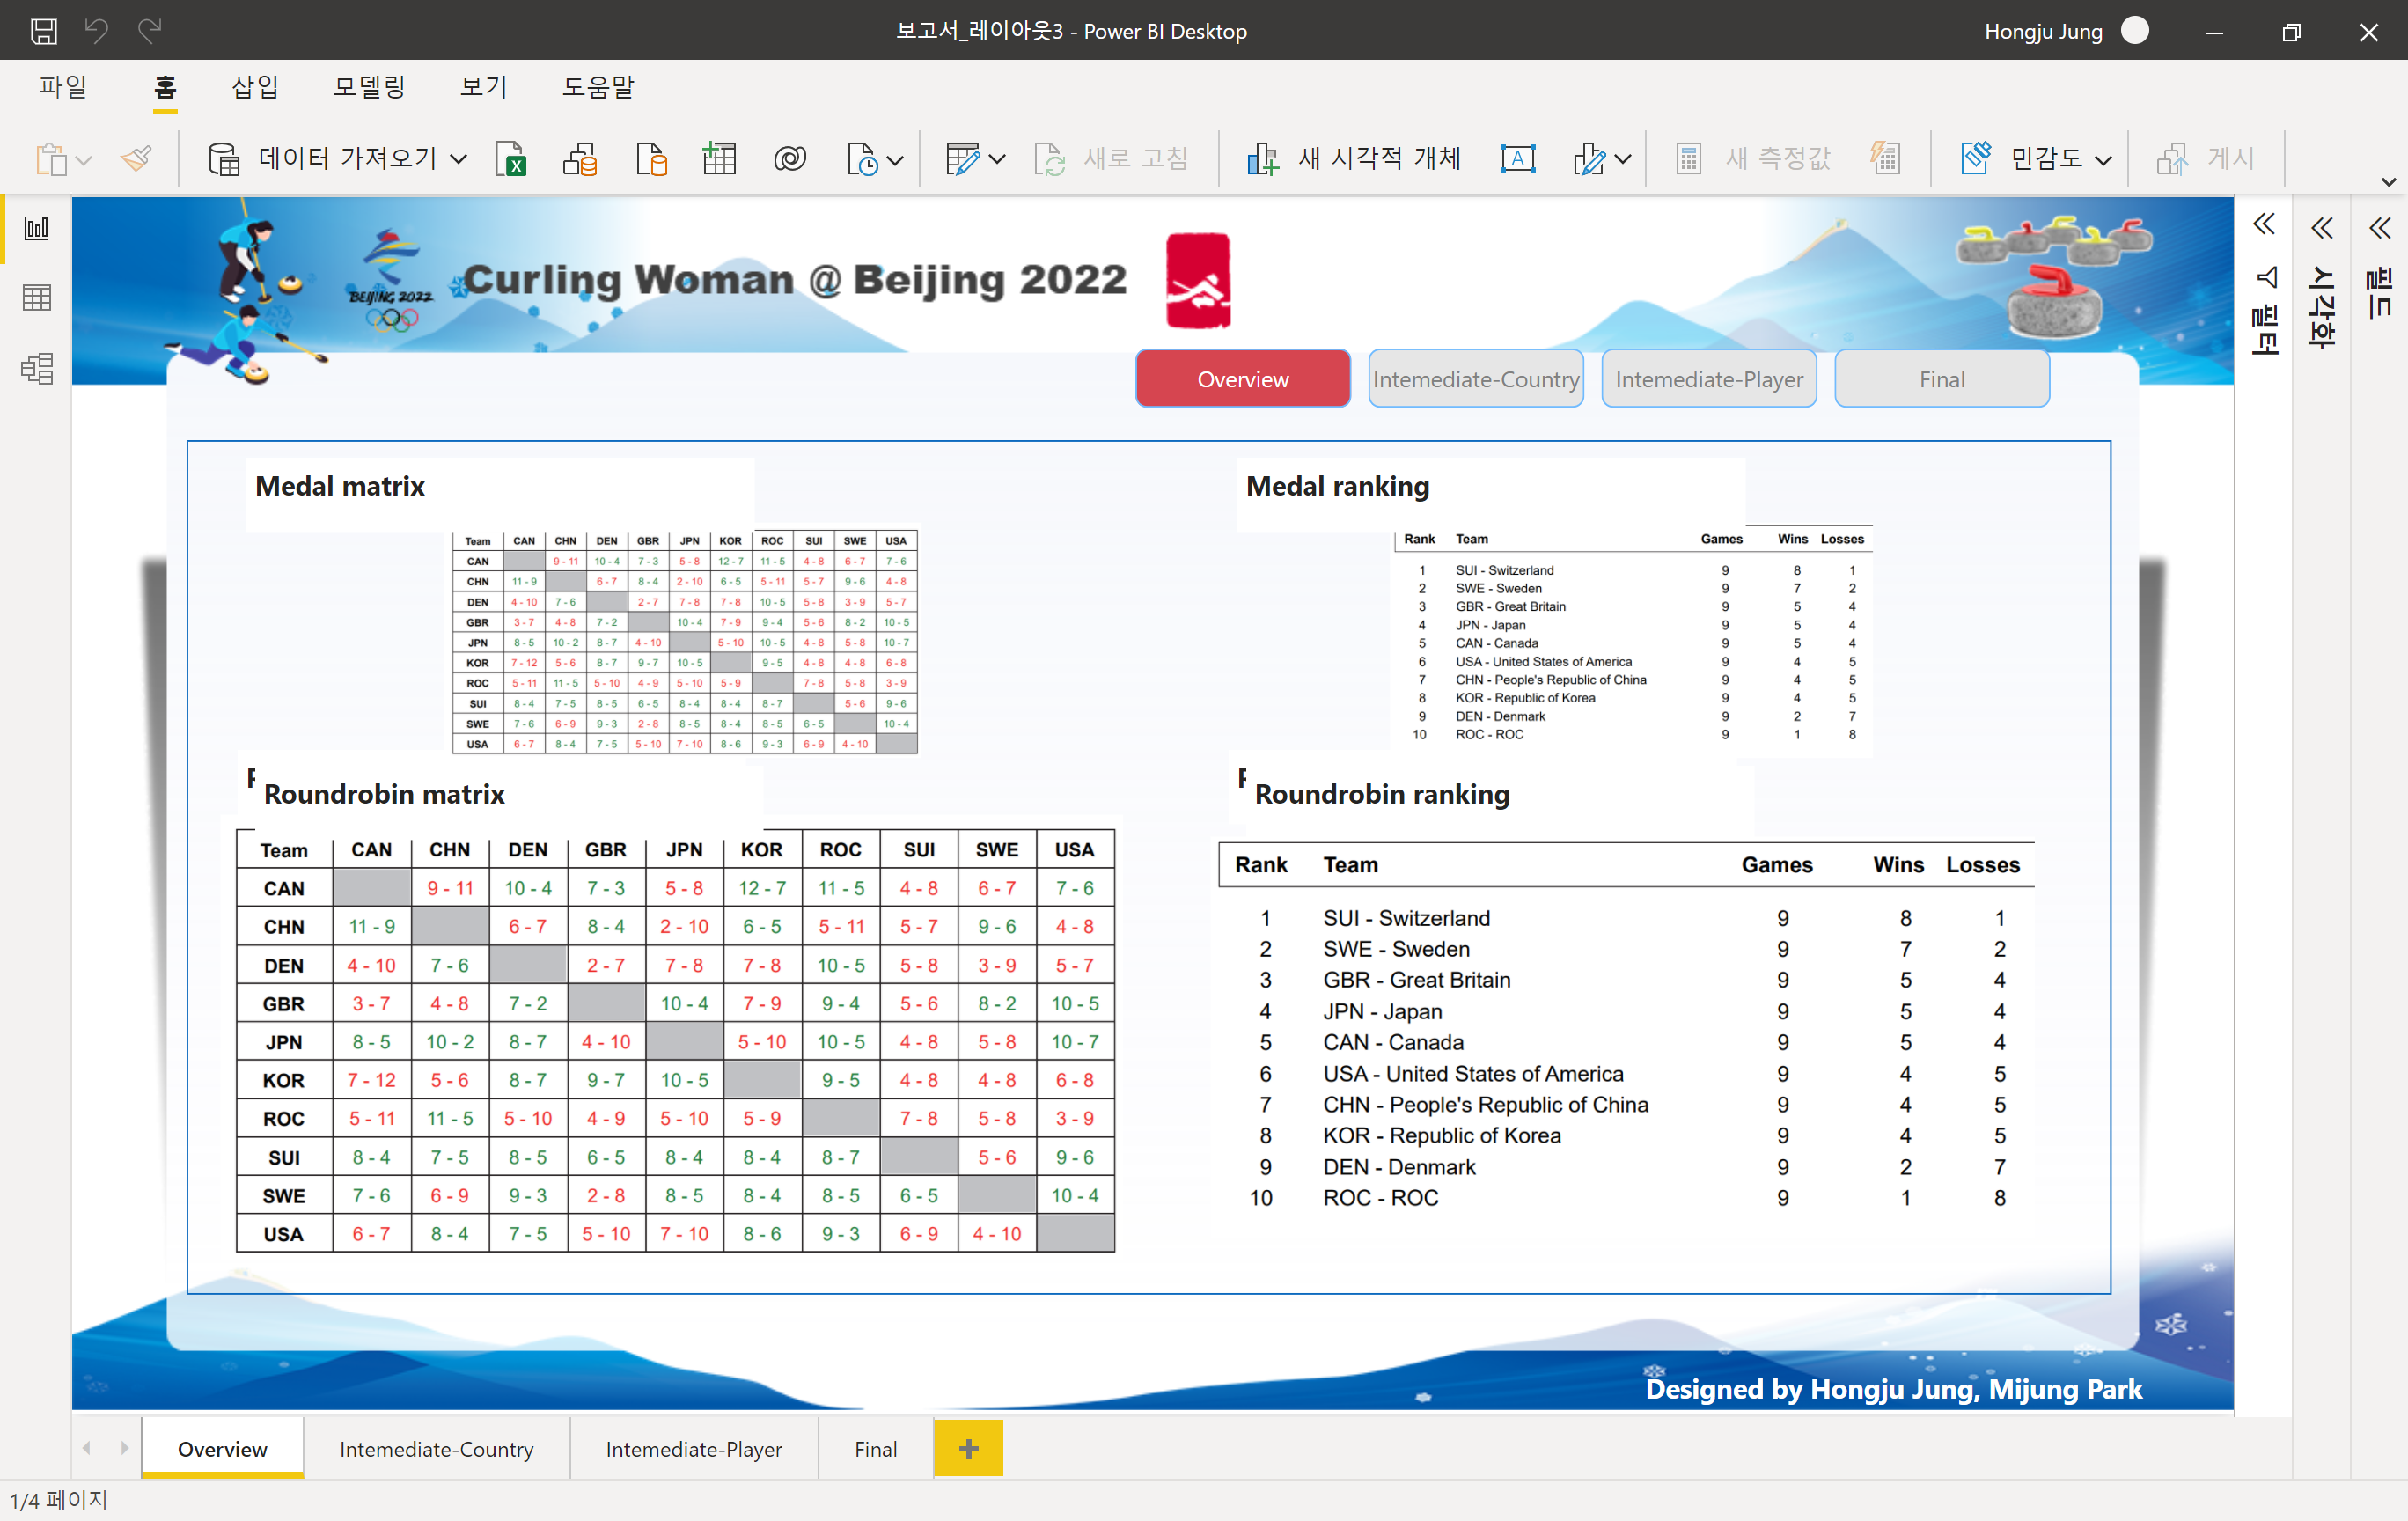Switch to Model view in left sidebar
The width and height of the screenshot is (2408, 1521).
pos(37,369)
